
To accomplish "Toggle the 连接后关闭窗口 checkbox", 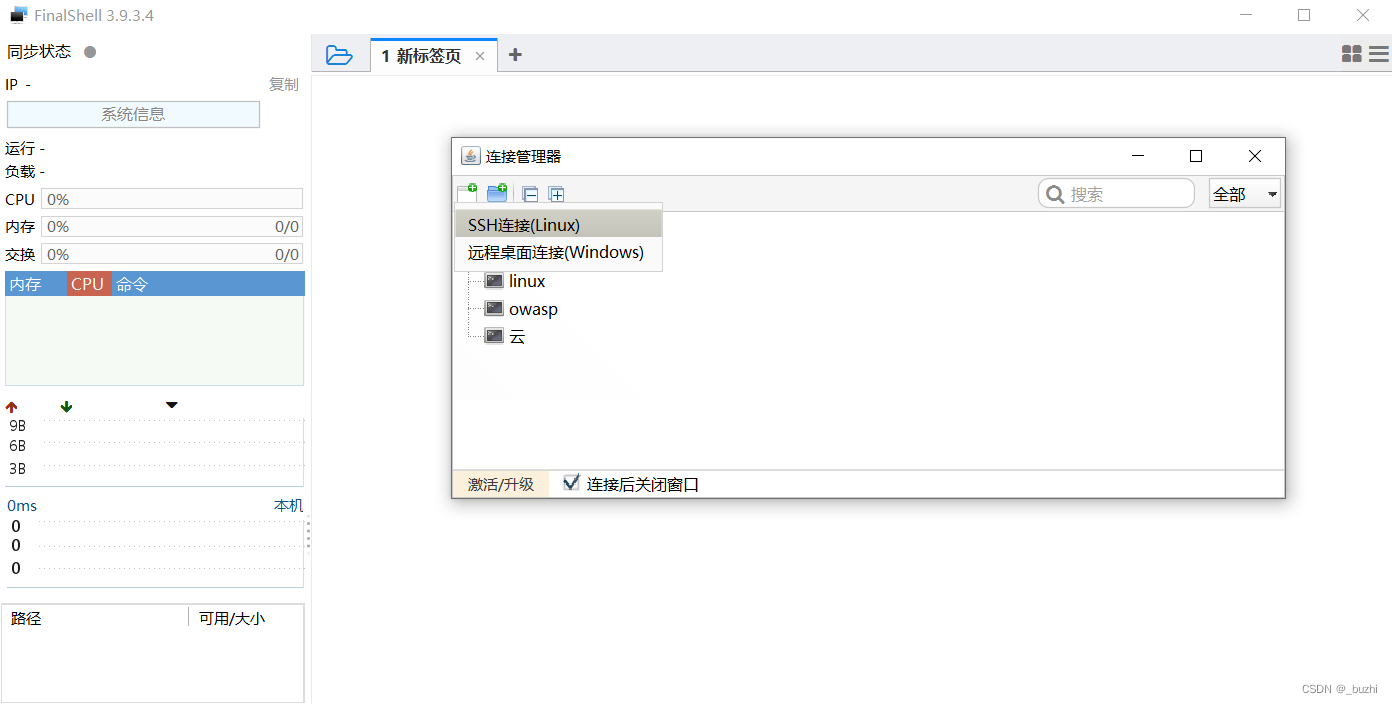I will click(x=571, y=483).
